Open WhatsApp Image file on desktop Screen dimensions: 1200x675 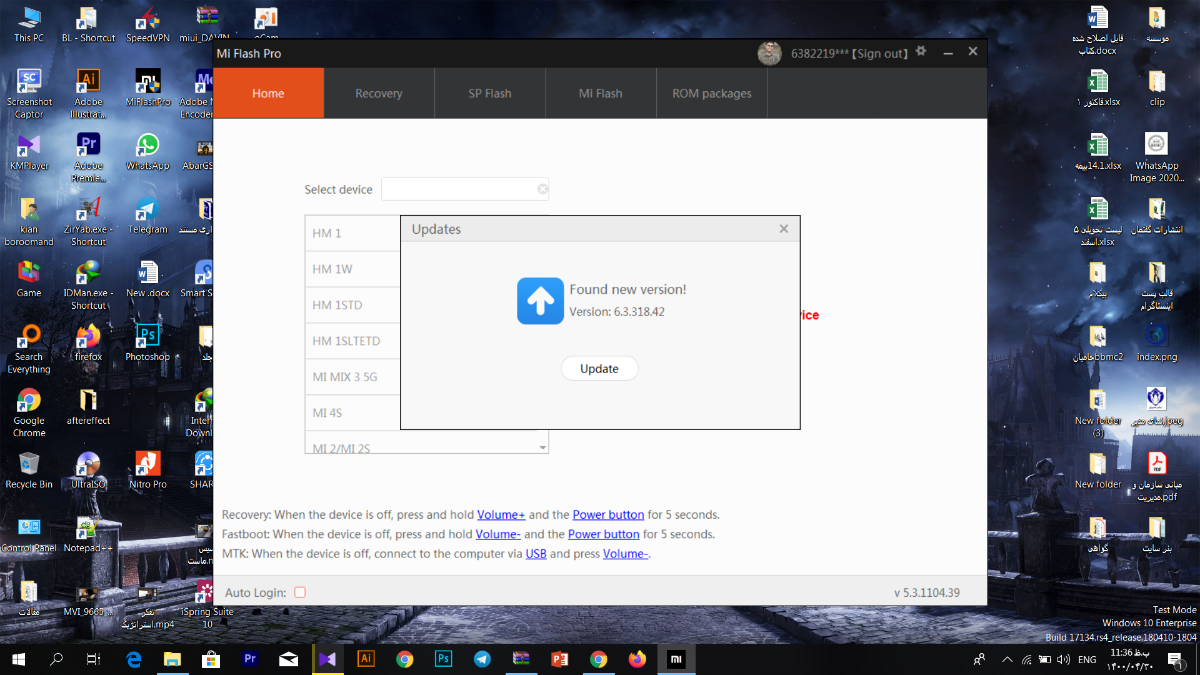click(1157, 157)
